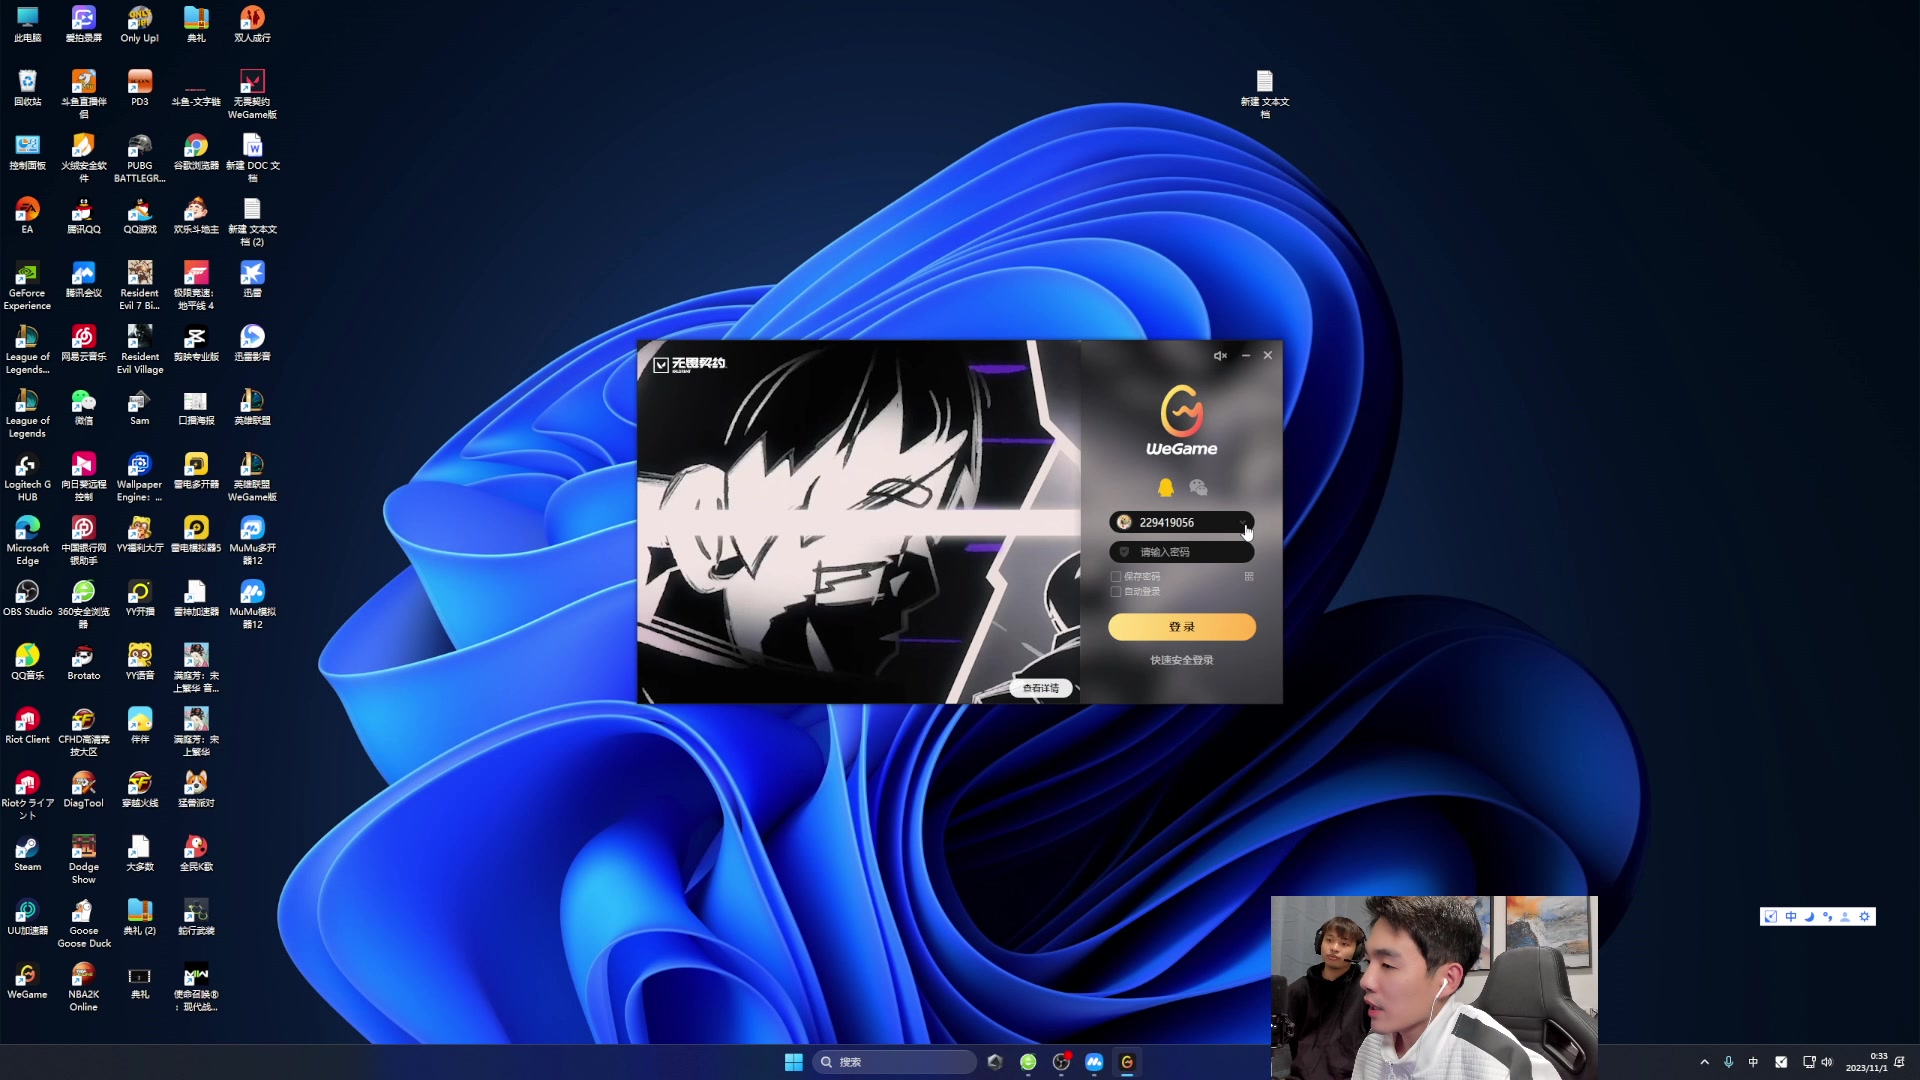Open the Microsoft Edge desktop icon
Image resolution: width=1920 pixels, height=1080 pixels.
tap(27, 540)
